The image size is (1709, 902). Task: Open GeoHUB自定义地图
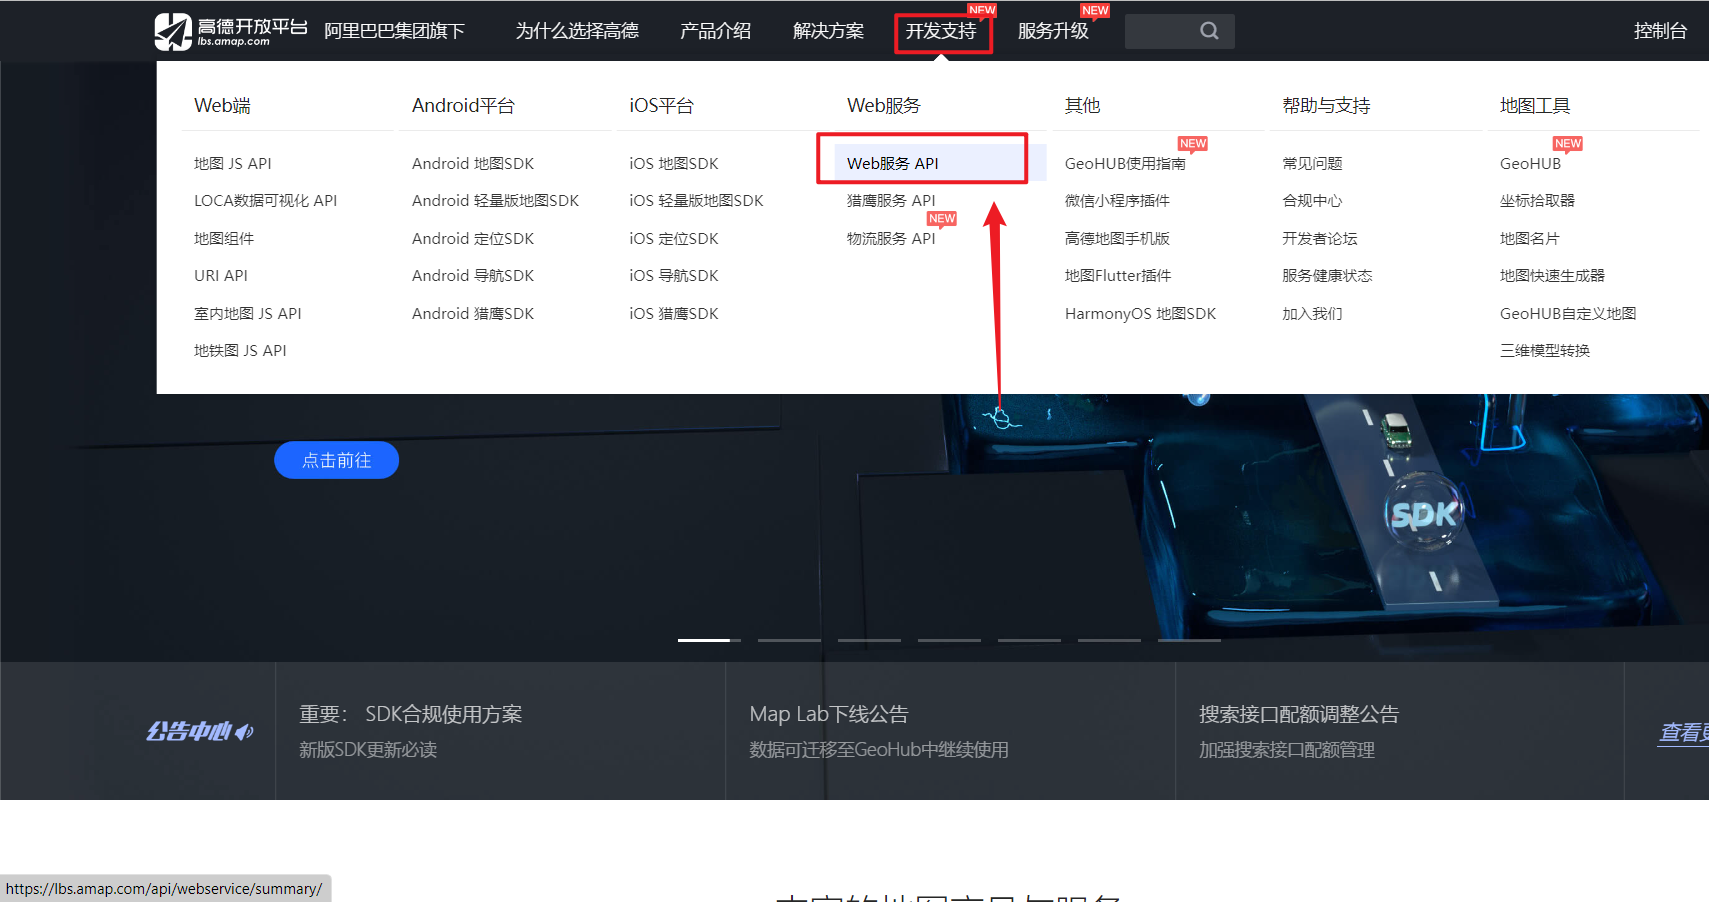[1568, 313]
